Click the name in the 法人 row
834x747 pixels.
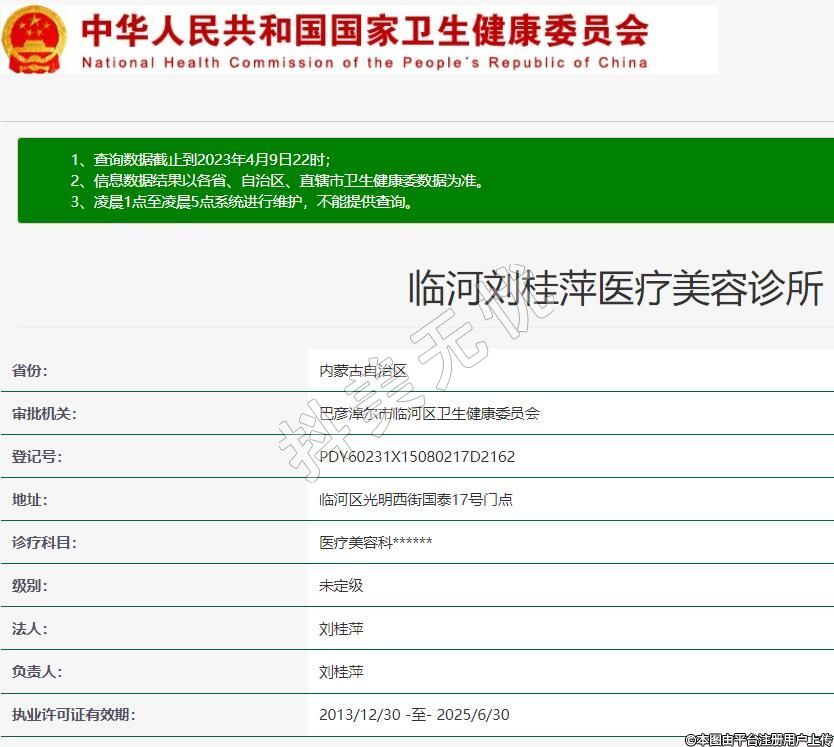[x=341, y=629]
